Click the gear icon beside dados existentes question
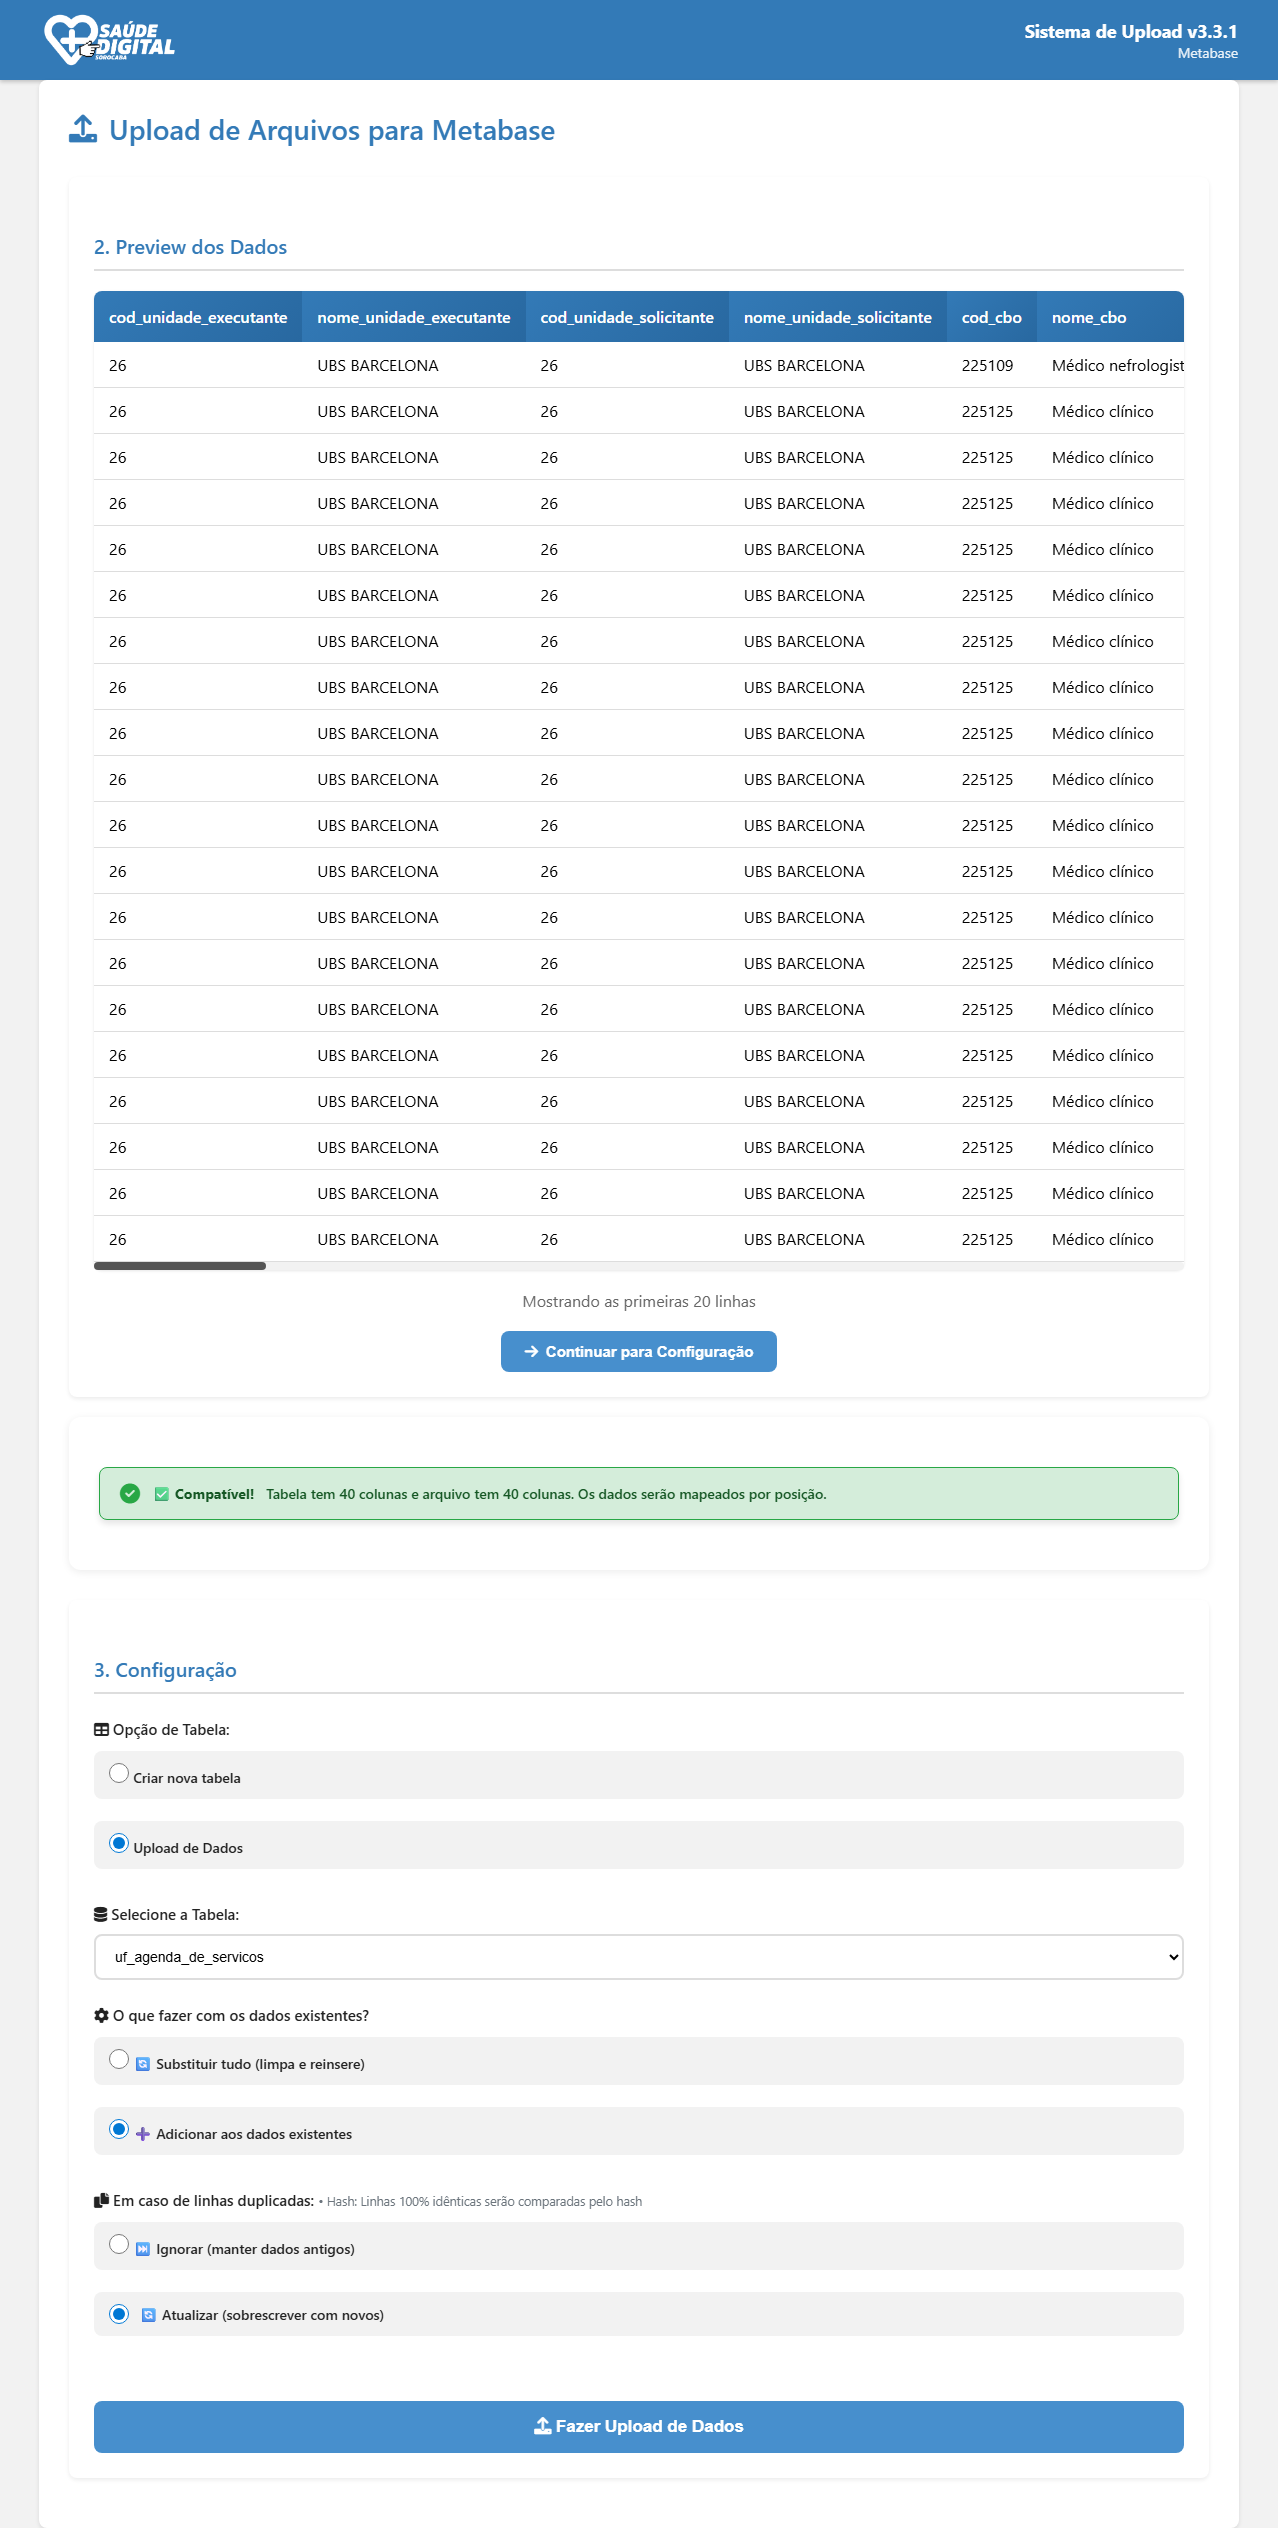Image resolution: width=1278 pixels, height=2528 pixels. tap(101, 2015)
